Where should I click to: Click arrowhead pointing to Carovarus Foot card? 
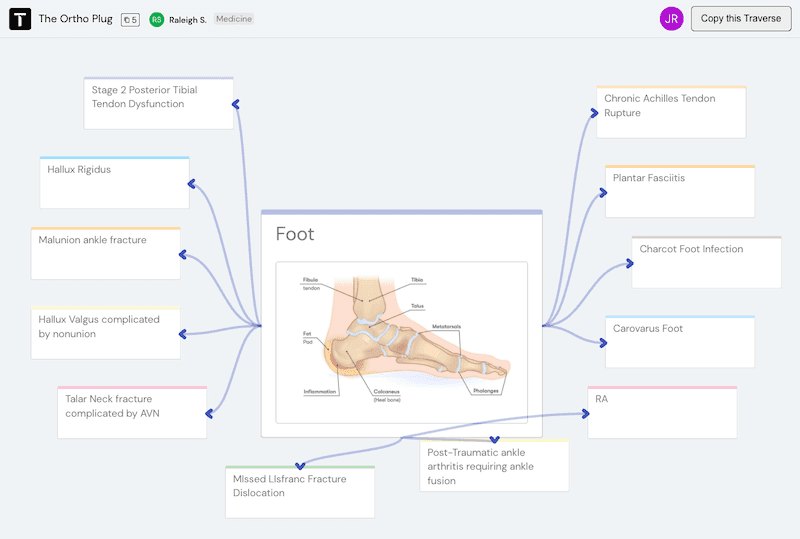point(602,342)
